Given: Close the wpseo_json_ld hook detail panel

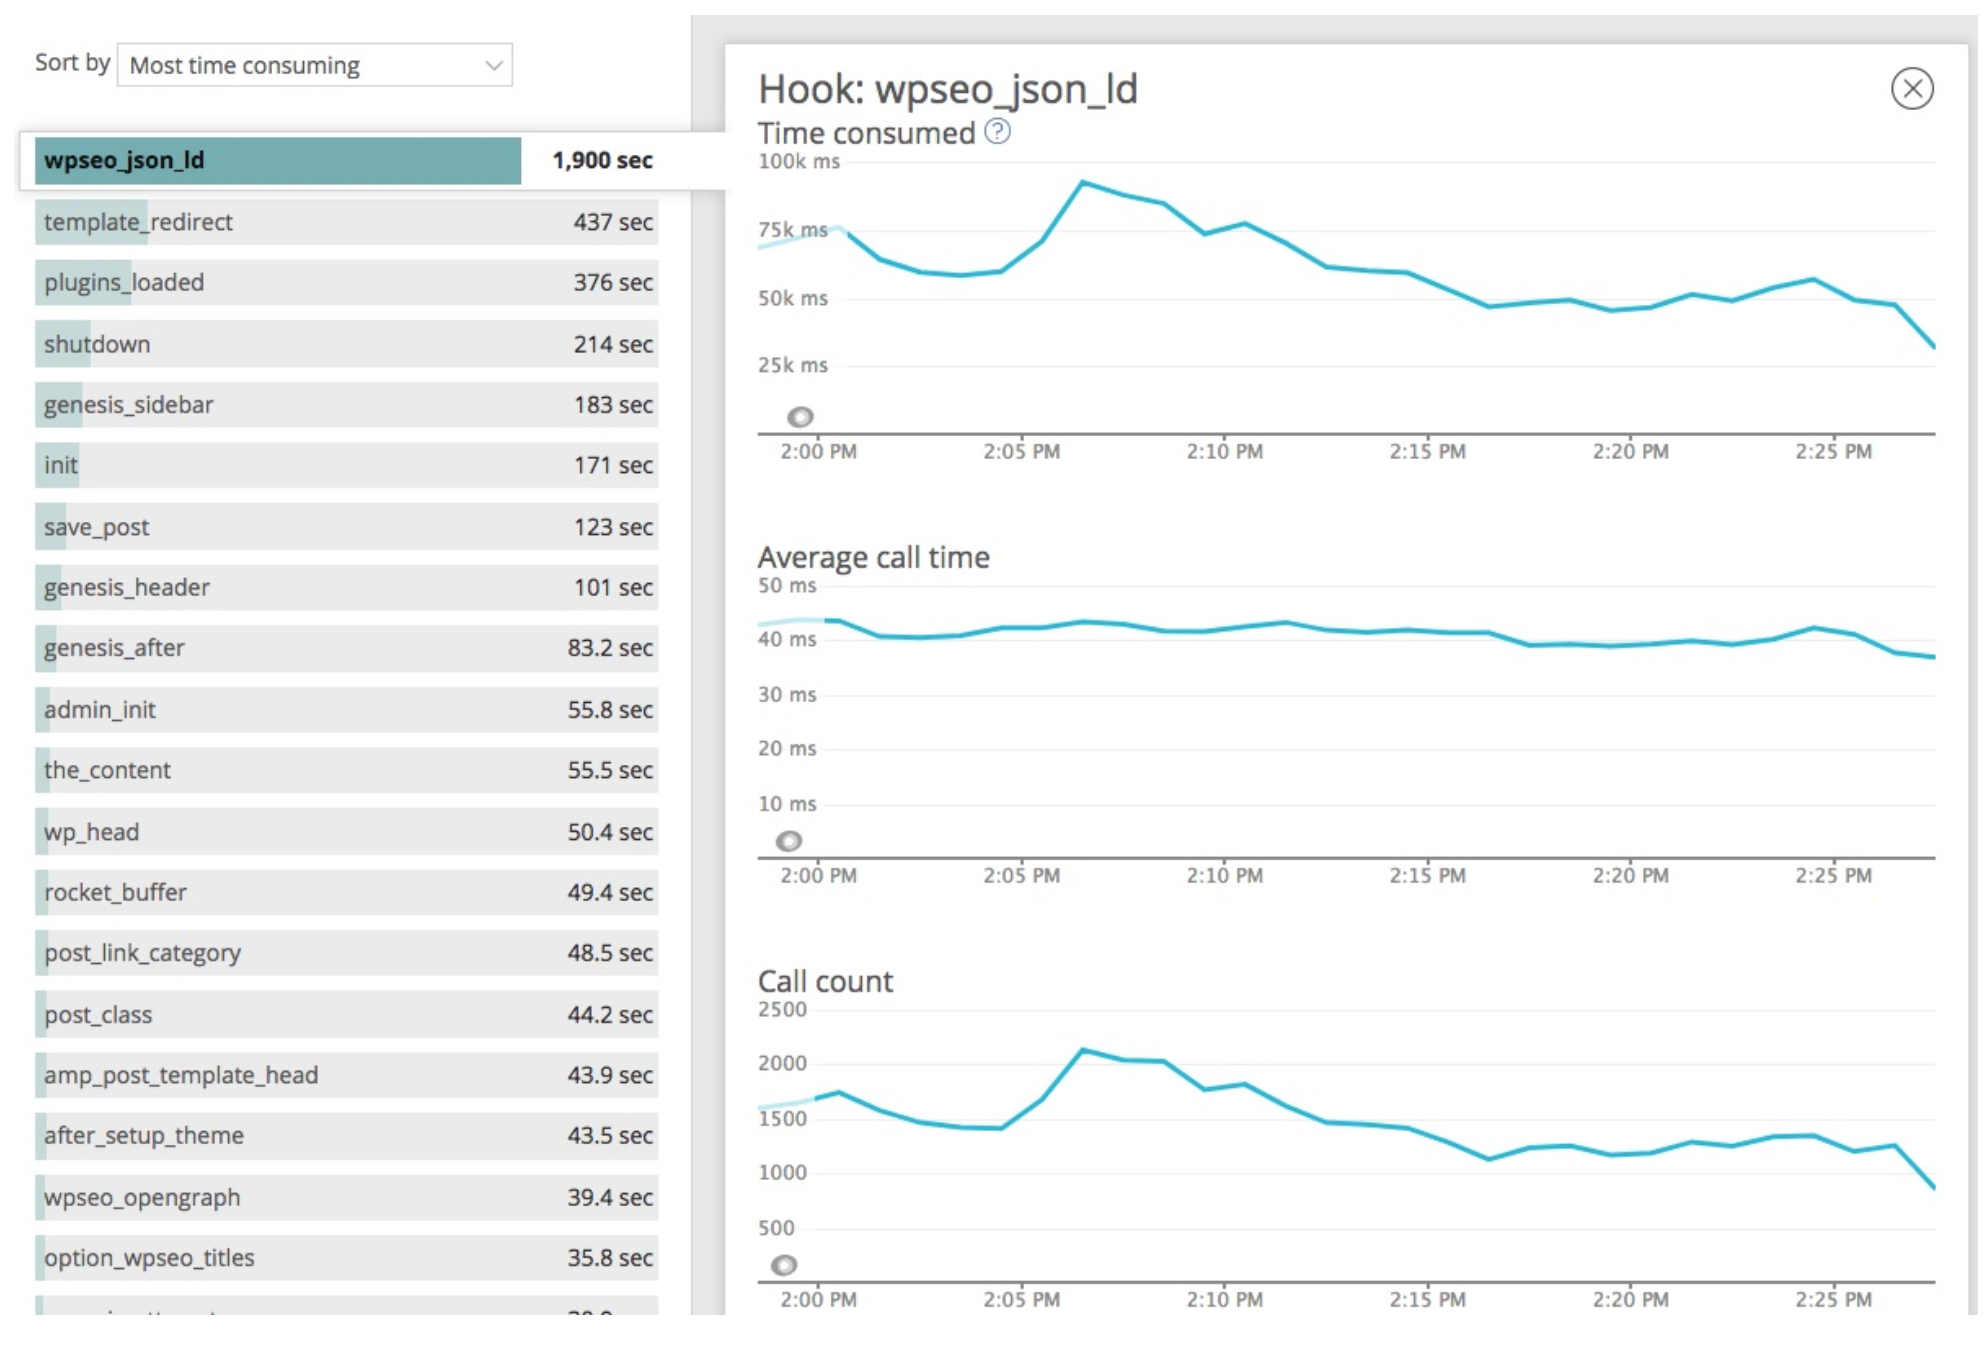Looking at the screenshot, I should click(x=1911, y=89).
